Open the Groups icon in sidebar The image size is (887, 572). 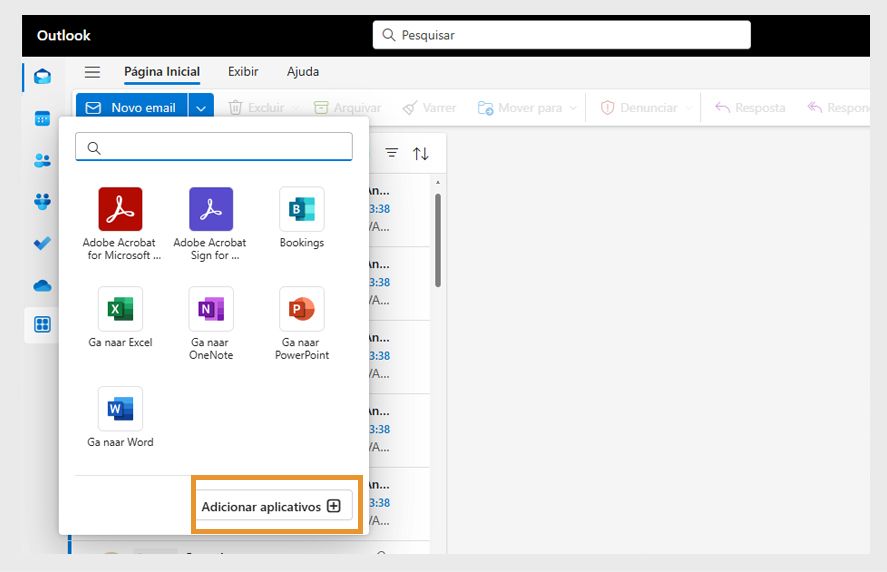tap(42, 201)
